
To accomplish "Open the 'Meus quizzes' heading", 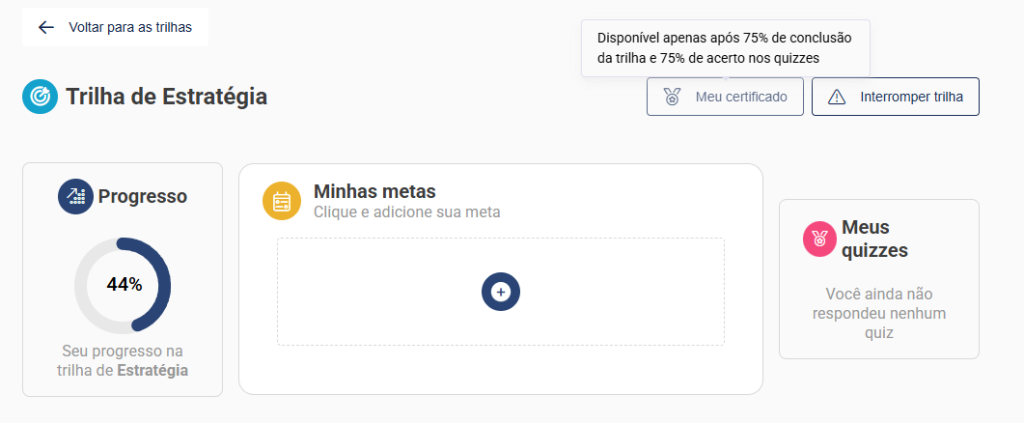I will 875,239.
